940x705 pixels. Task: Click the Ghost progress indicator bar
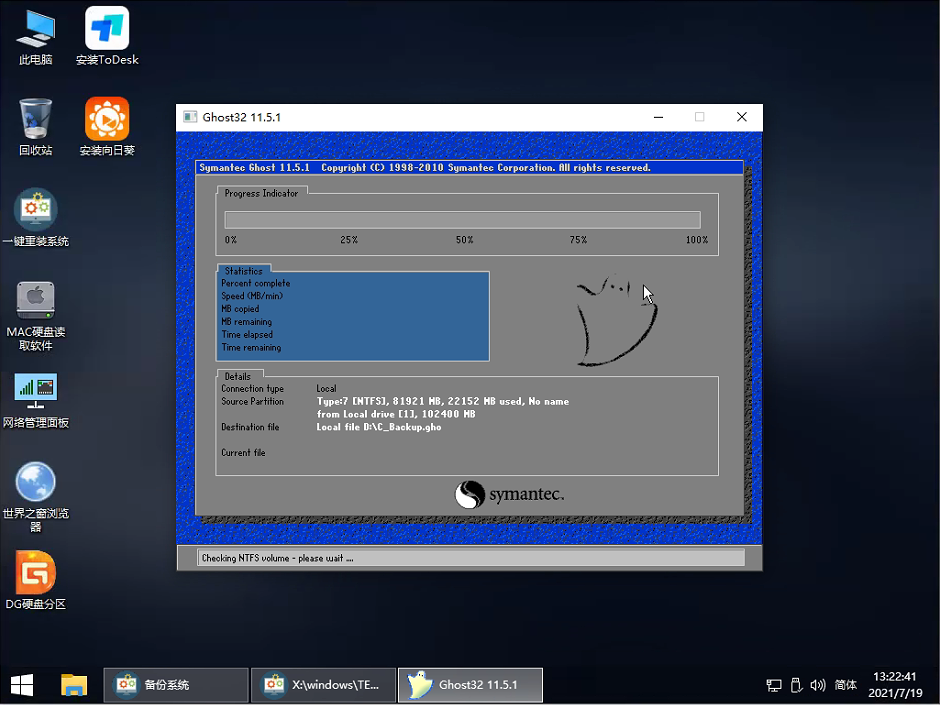pyautogui.click(x=464, y=218)
